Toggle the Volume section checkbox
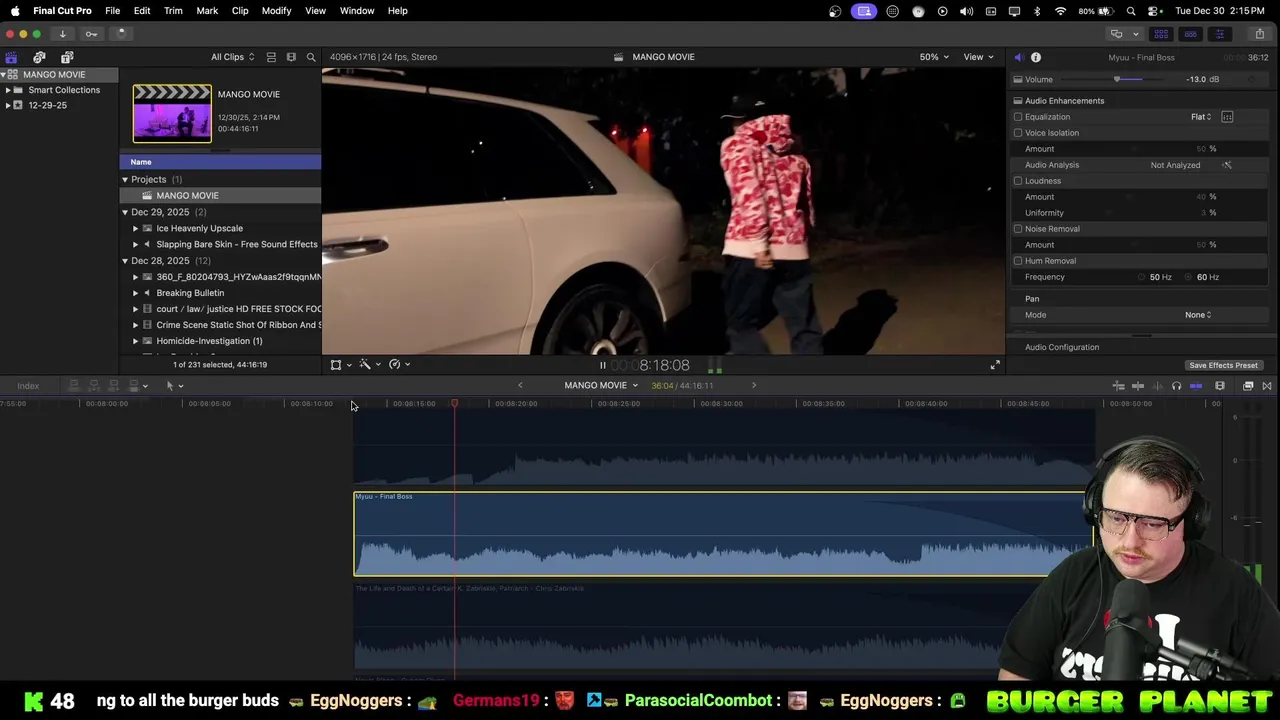Image resolution: width=1280 pixels, height=720 pixels. click(x=1018, y=80)
